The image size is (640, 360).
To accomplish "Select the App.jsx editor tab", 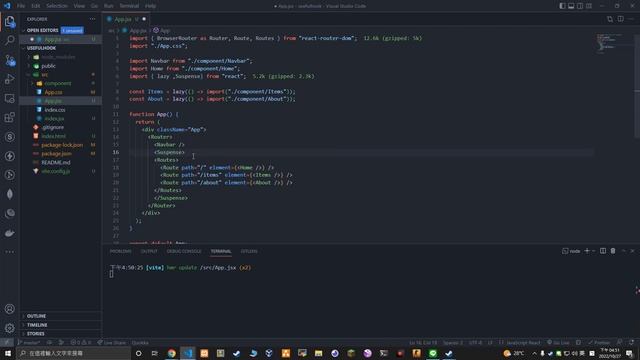I will 126,19.
